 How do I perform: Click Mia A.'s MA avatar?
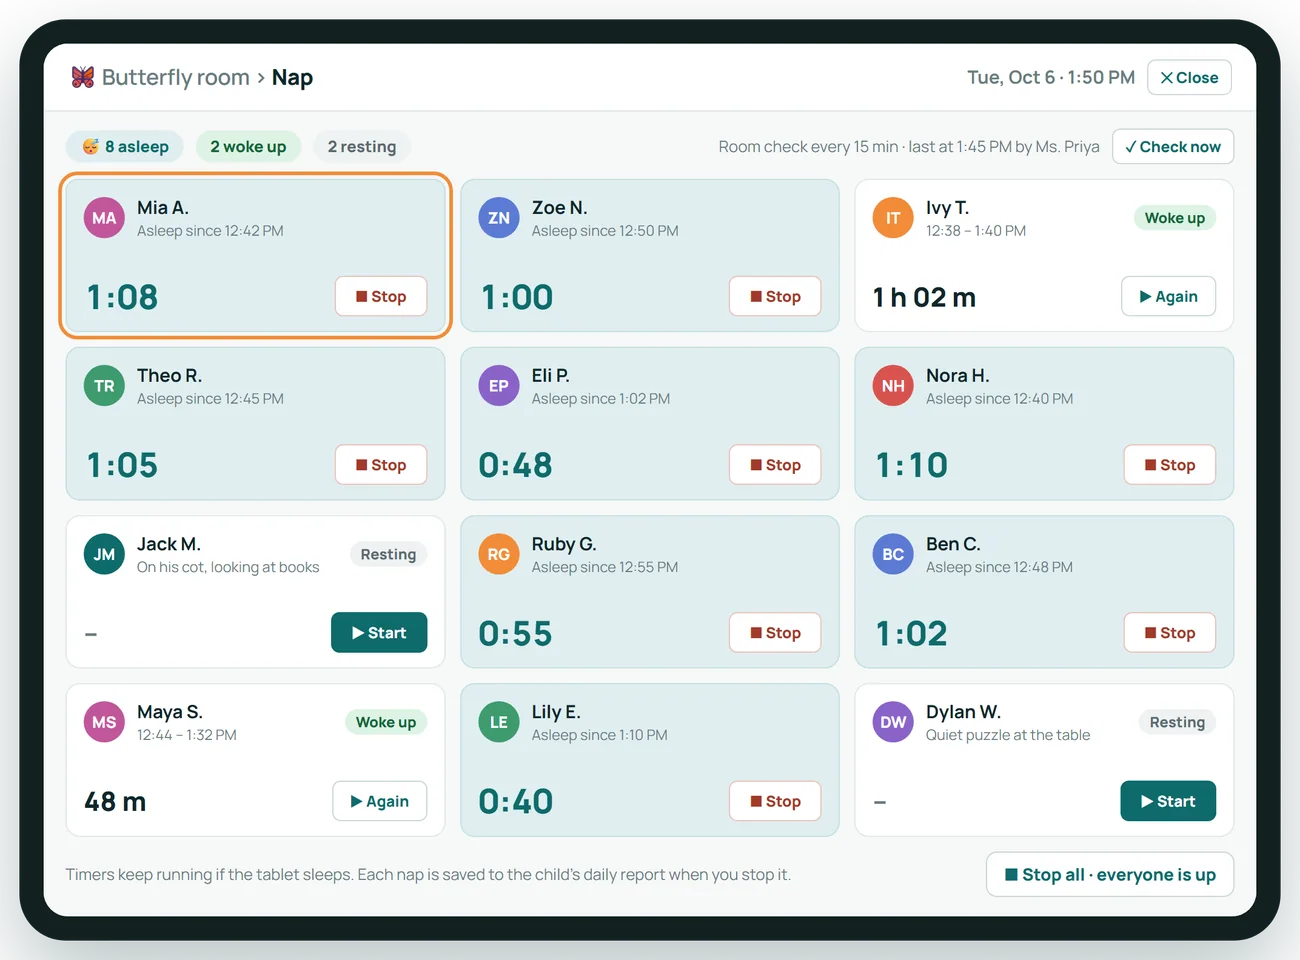point(104,218)
